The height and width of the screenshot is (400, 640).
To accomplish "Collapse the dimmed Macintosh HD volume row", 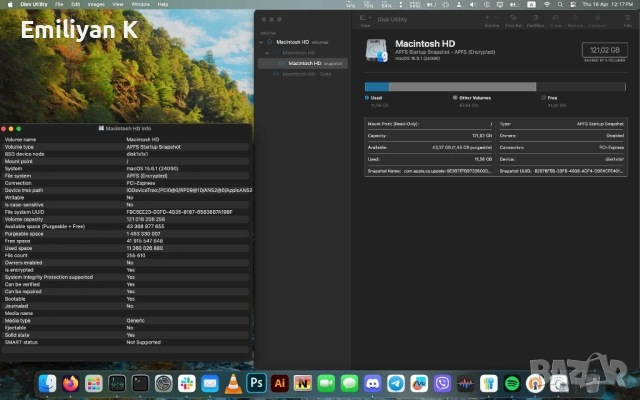I will (x=267, y=53).
